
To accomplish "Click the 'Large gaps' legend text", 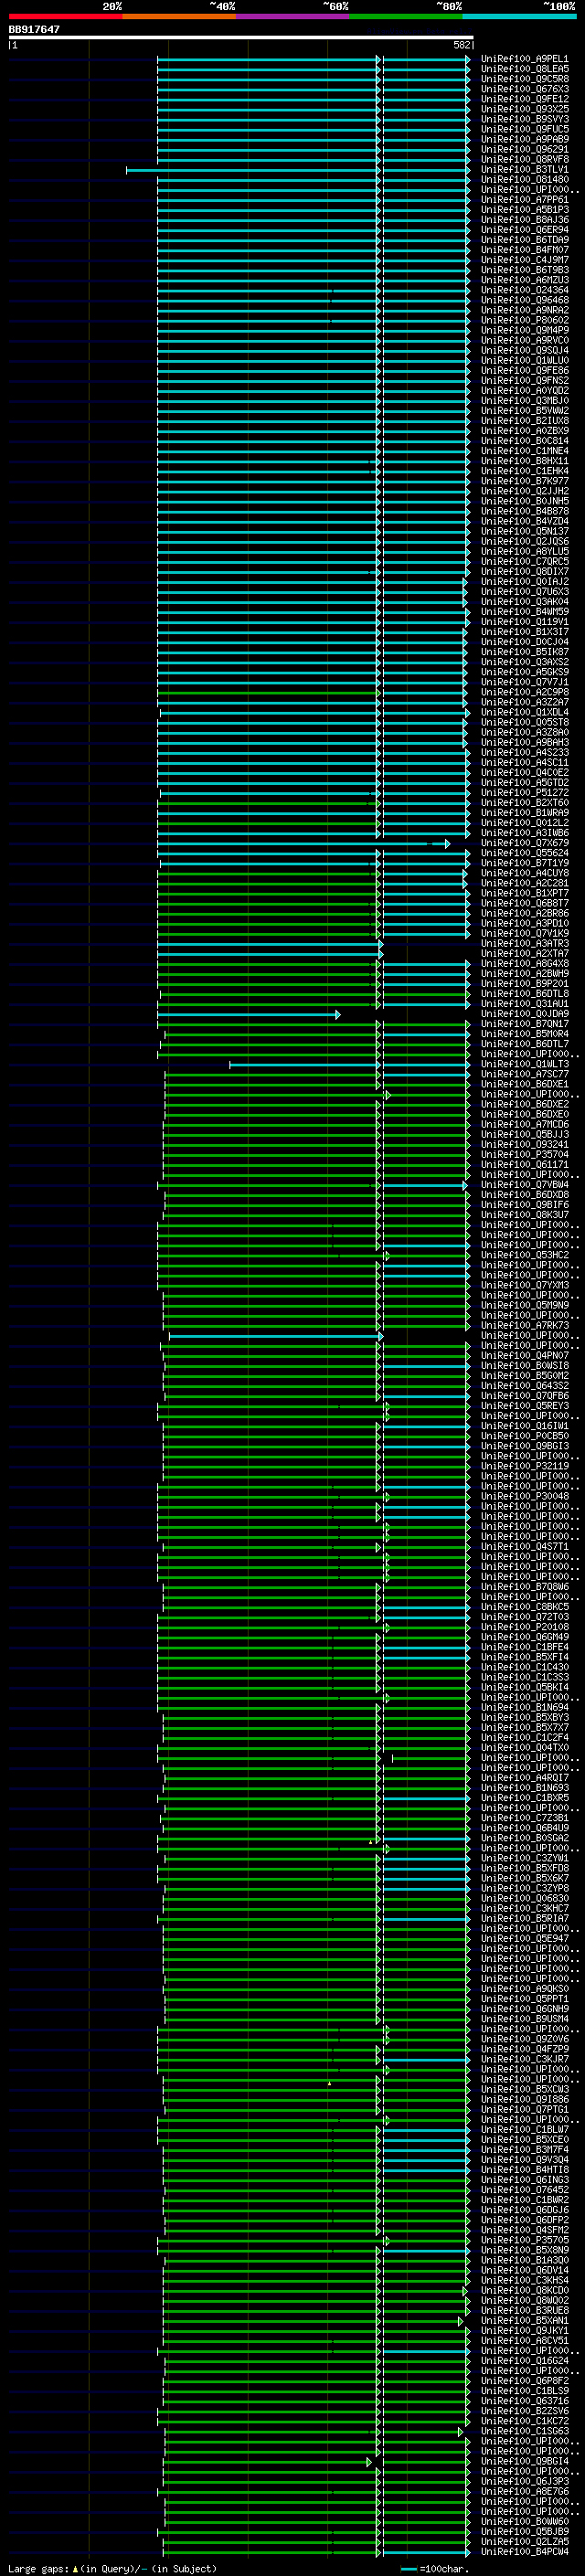I will pyautogui.click(x=38, y=2569).
